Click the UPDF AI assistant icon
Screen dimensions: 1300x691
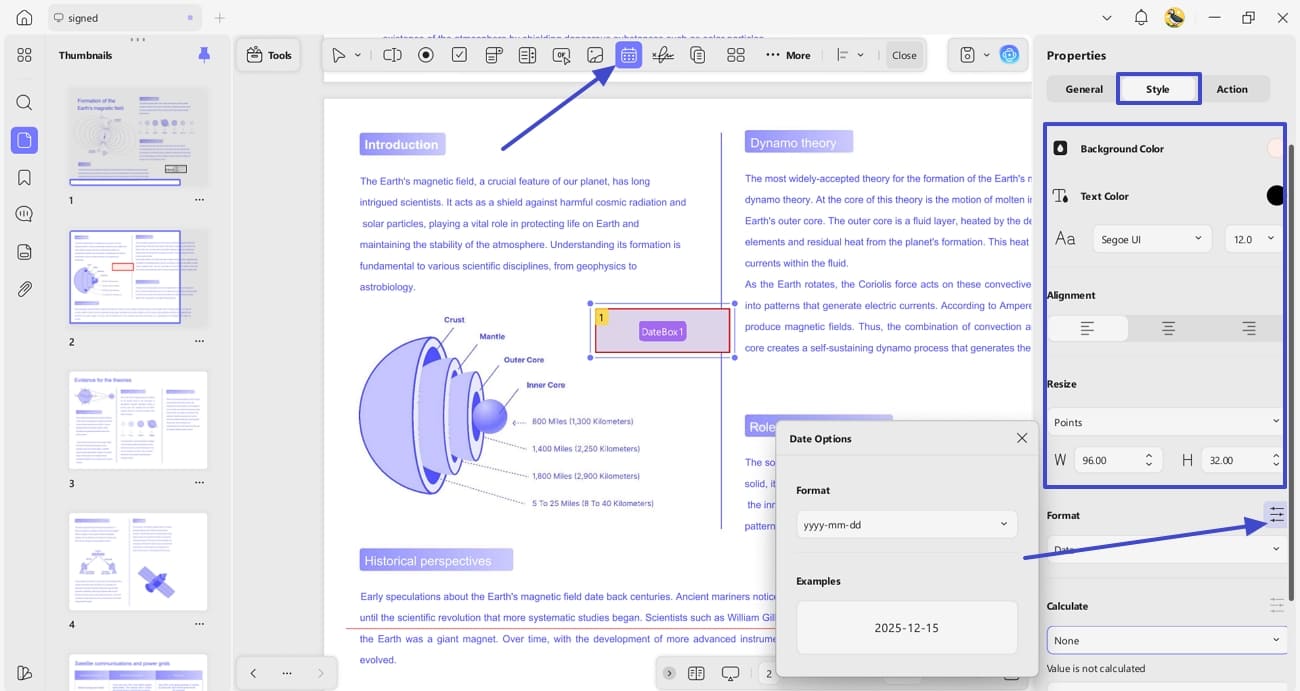tap(1009, 55)
